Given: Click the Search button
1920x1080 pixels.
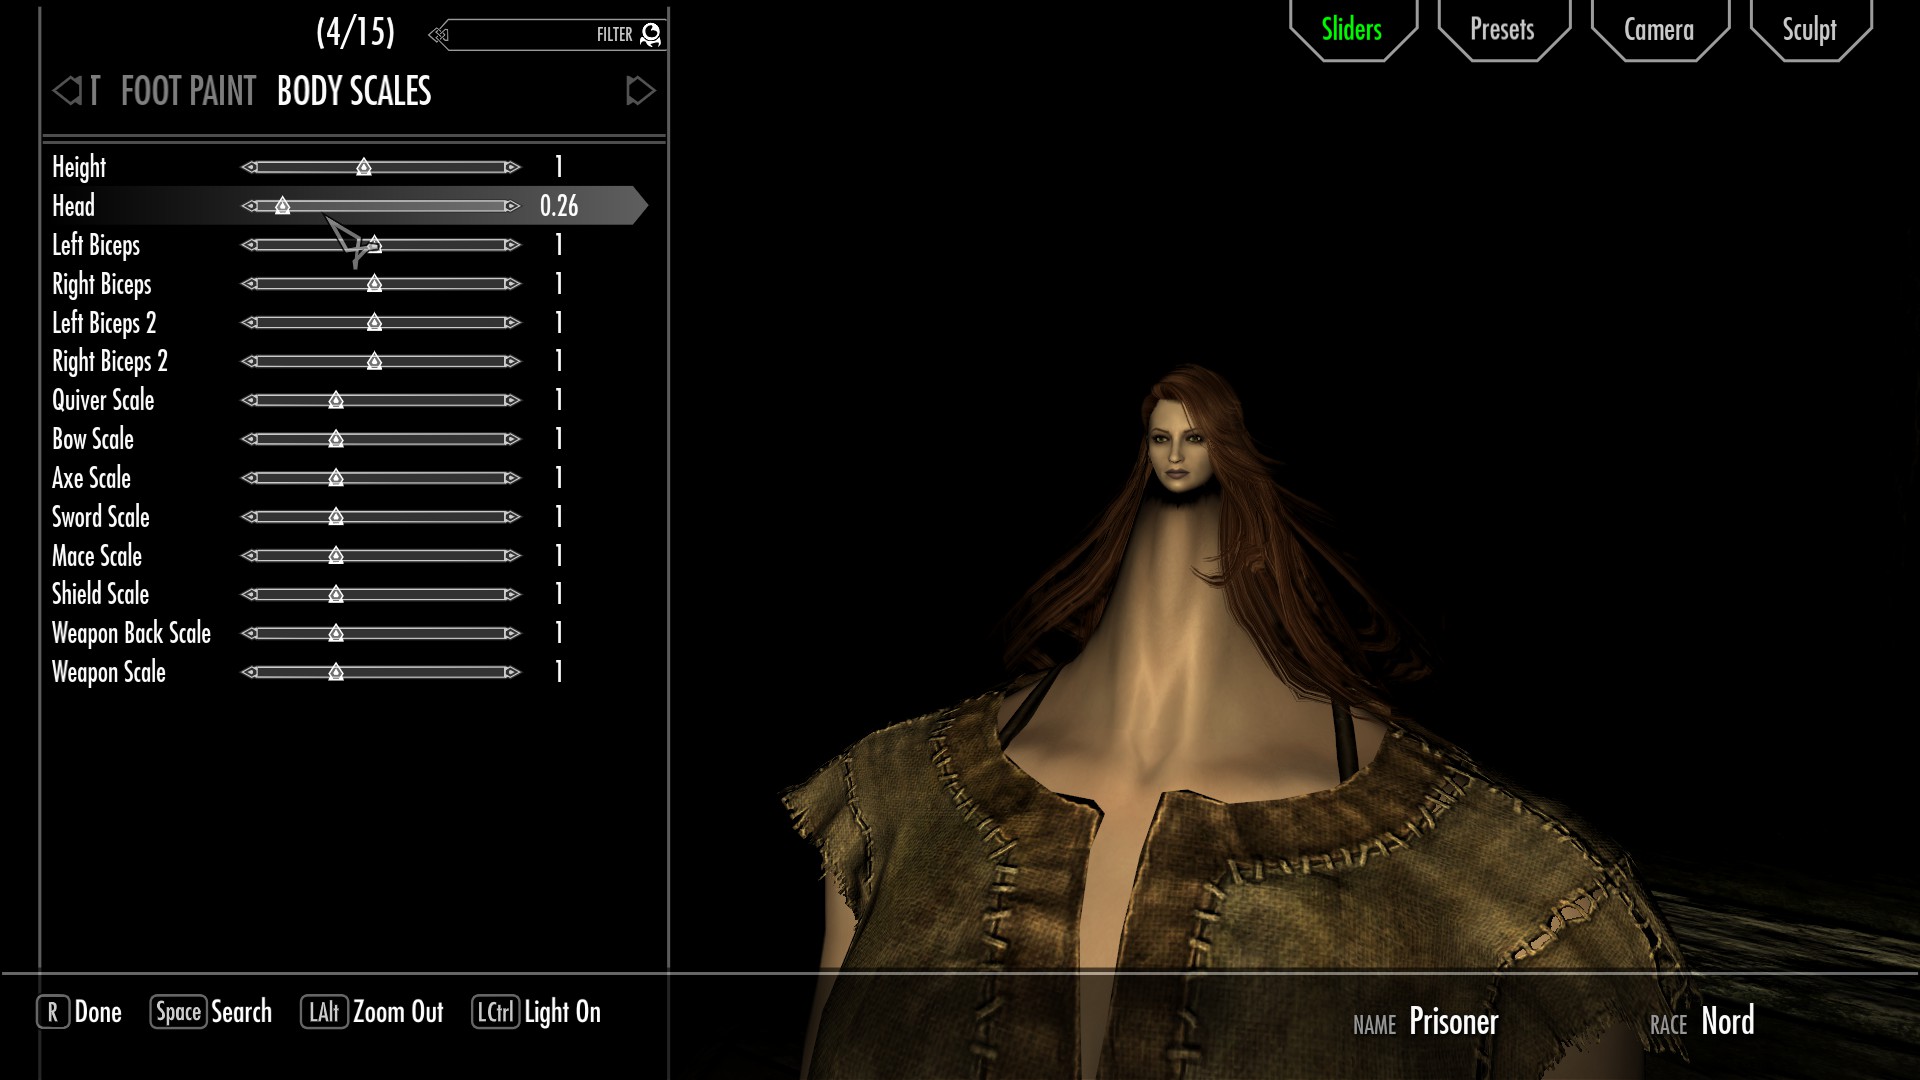Looking at the screenshot, I should [211, 1012].
